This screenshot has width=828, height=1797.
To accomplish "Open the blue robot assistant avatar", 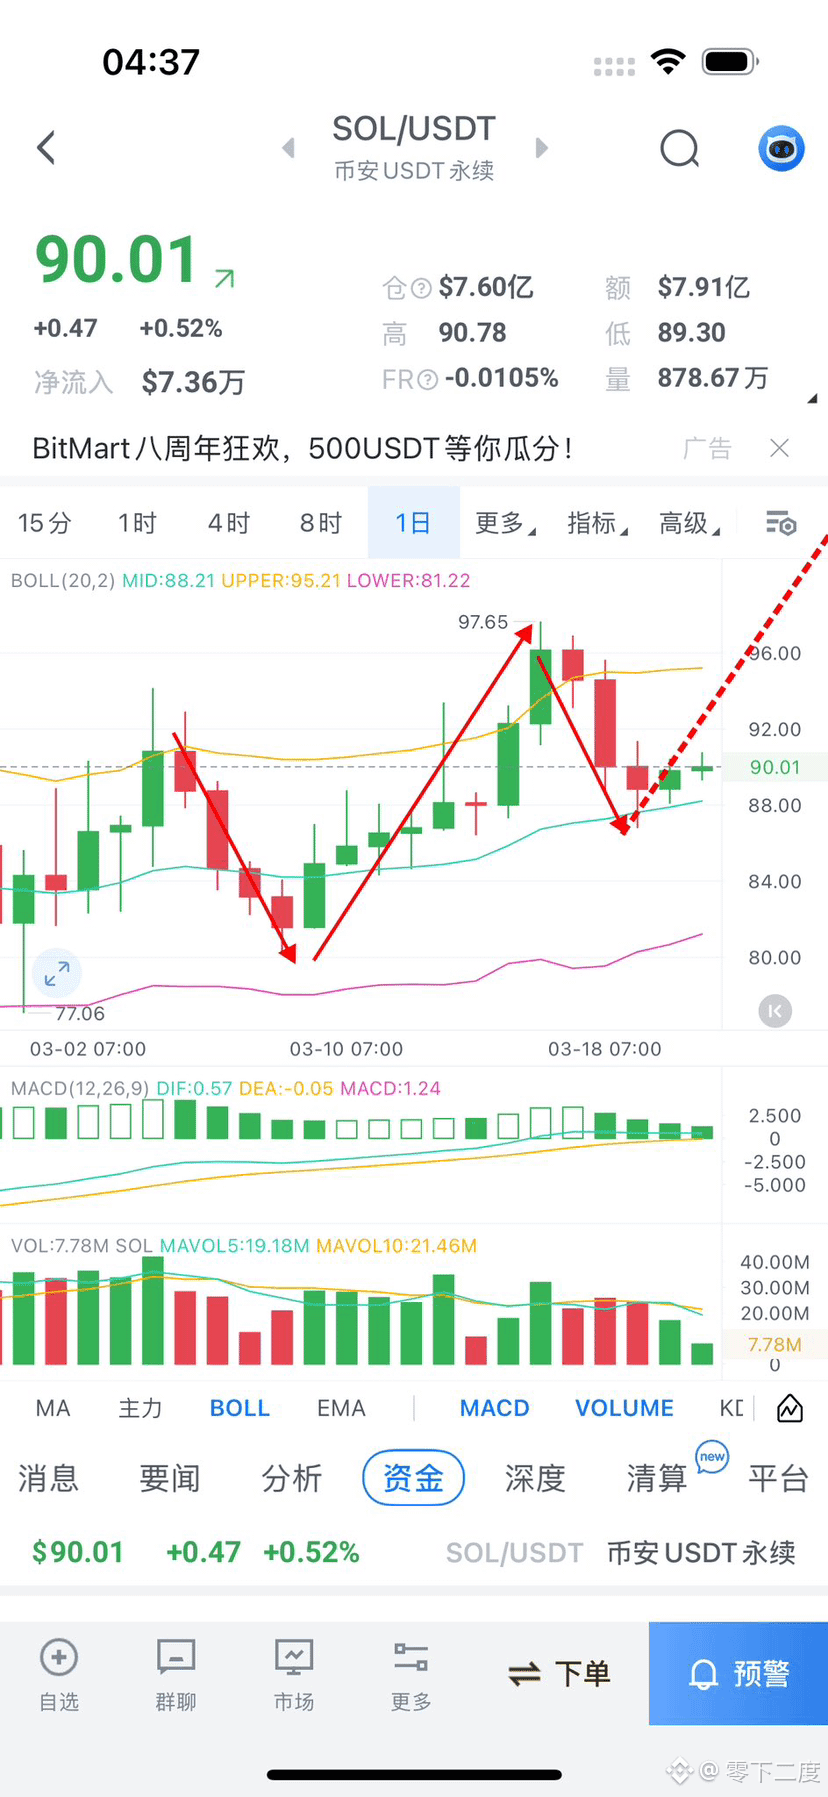I will [781, 149].
